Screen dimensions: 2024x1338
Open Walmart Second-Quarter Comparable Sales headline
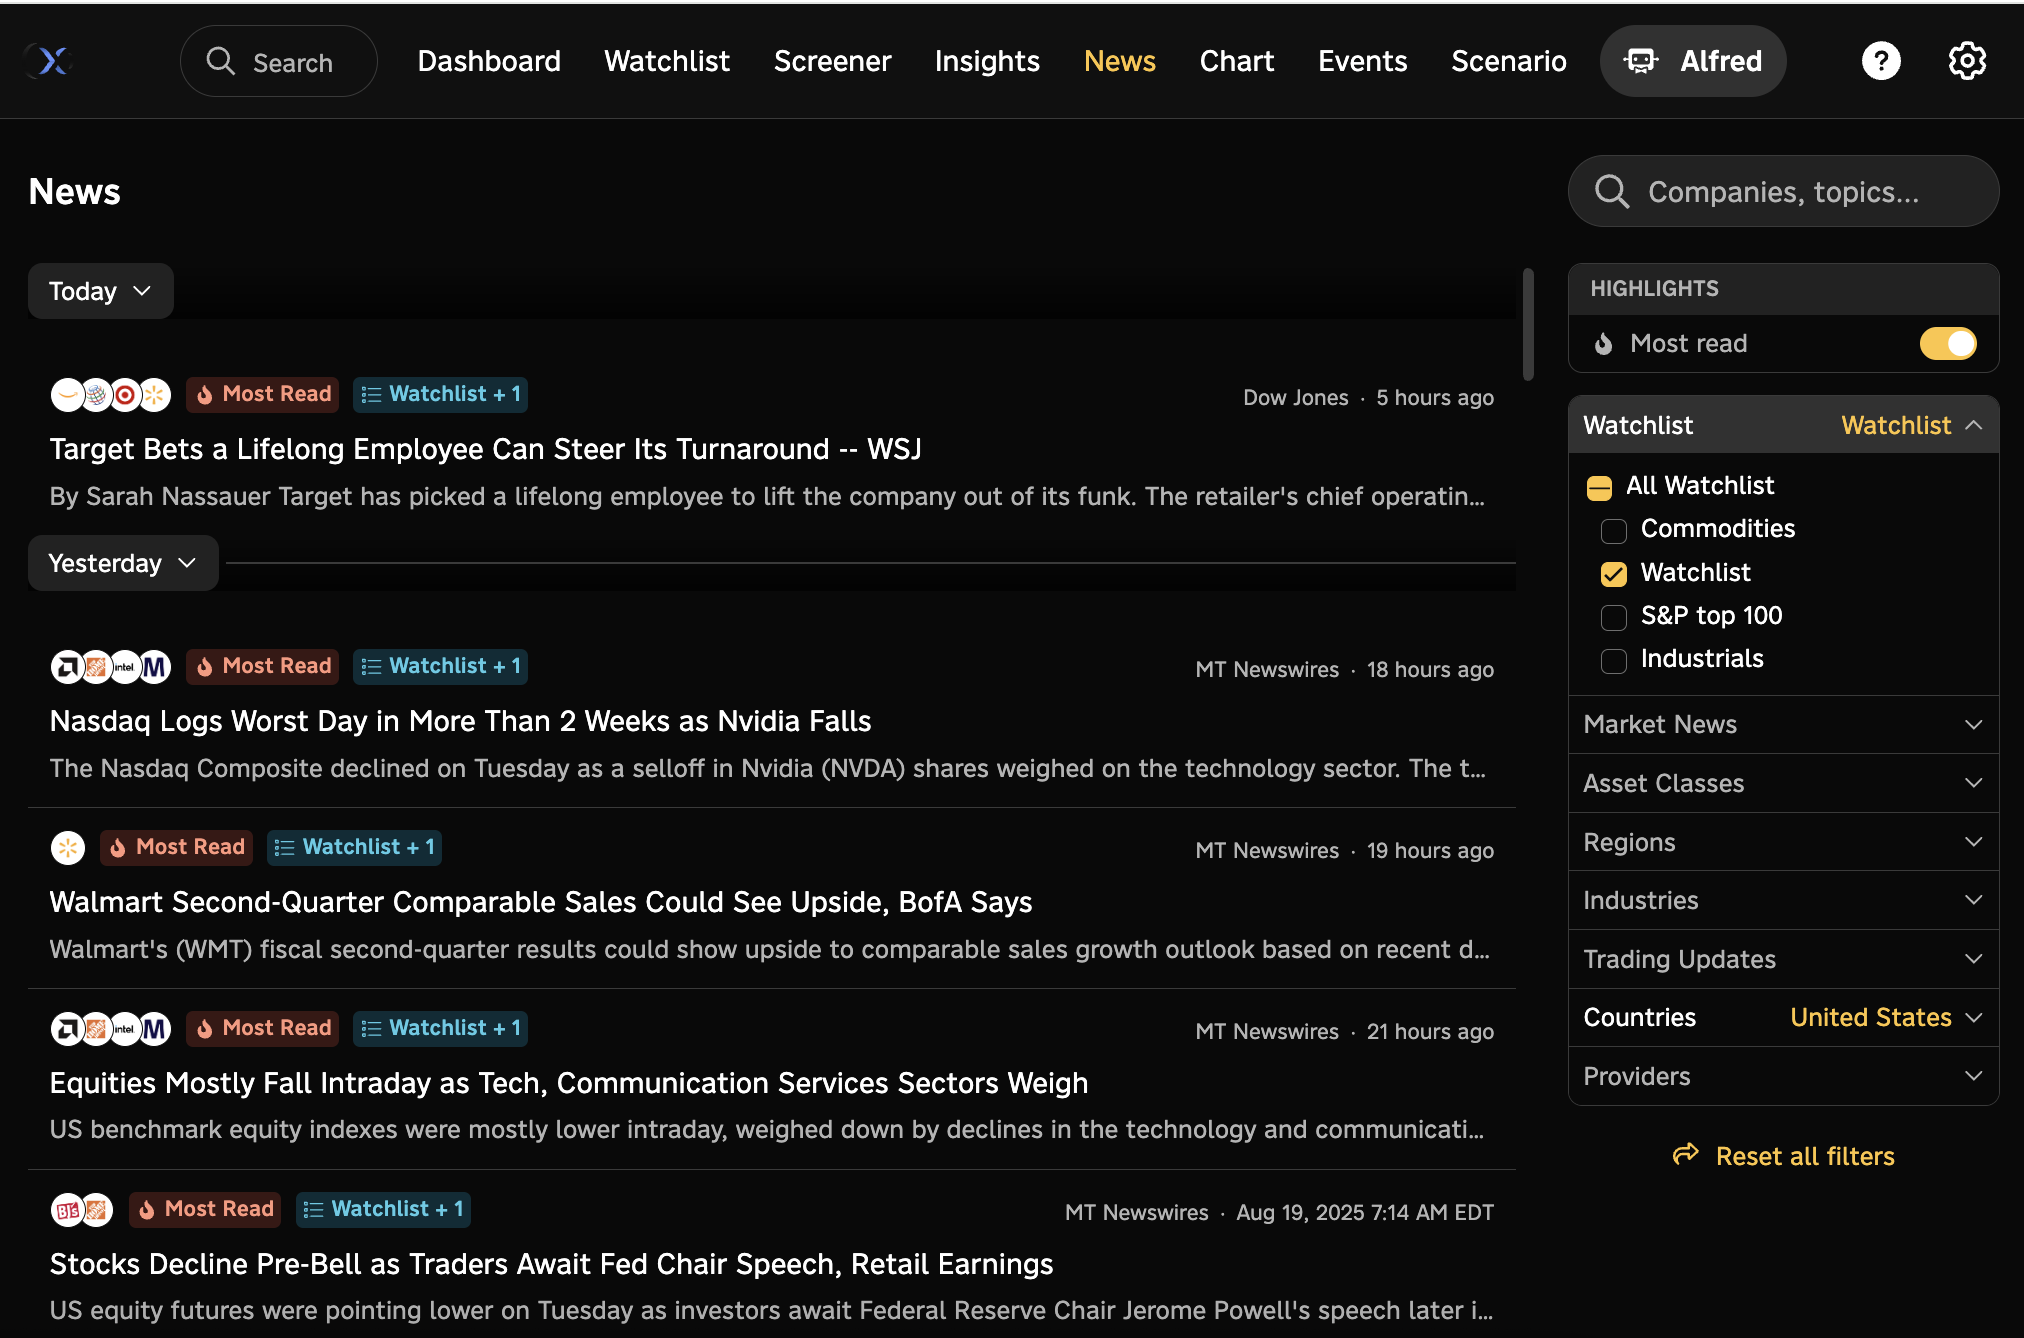click(x=540, y=902)
